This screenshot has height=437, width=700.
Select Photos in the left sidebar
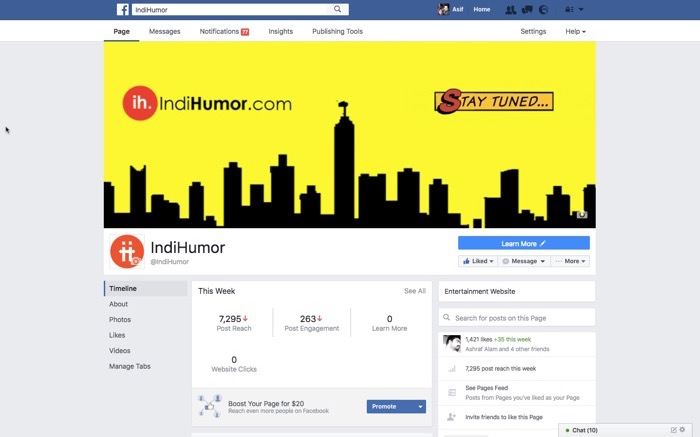[x=120, y=320]
